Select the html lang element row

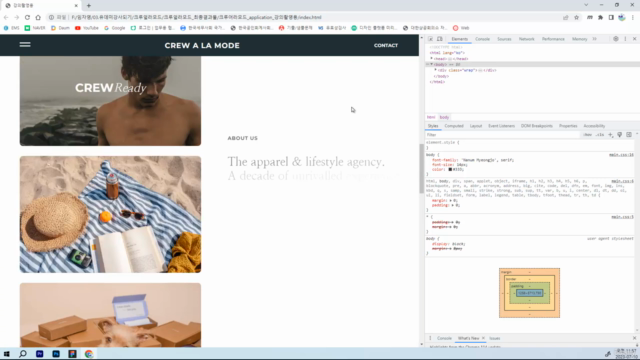tap(447, 53)
